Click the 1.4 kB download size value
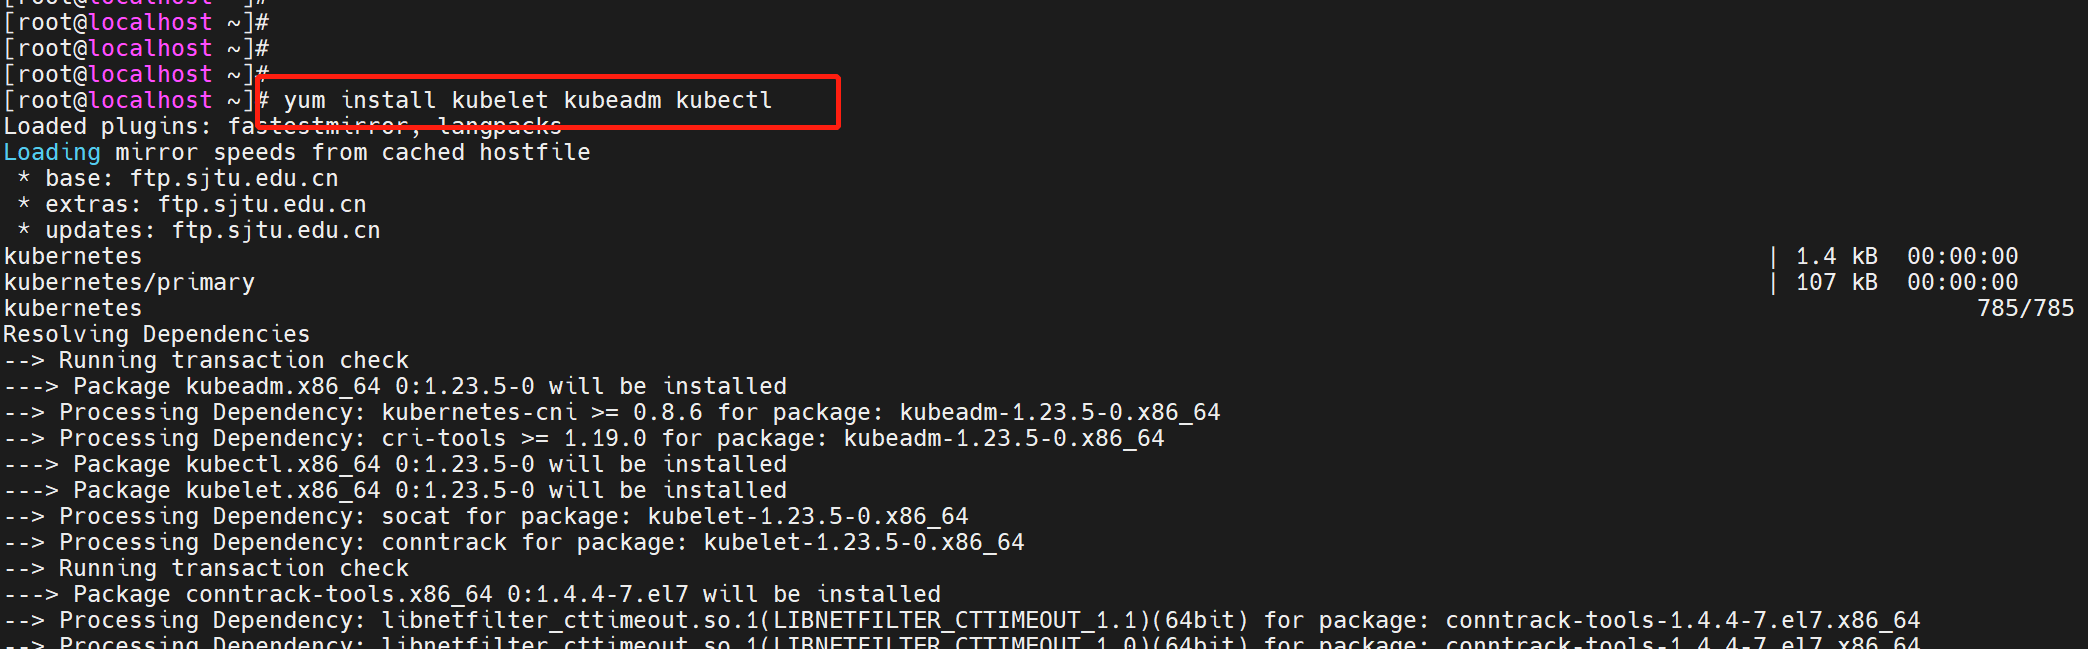The image size is (2088, 649). [x=1836, y=257]
